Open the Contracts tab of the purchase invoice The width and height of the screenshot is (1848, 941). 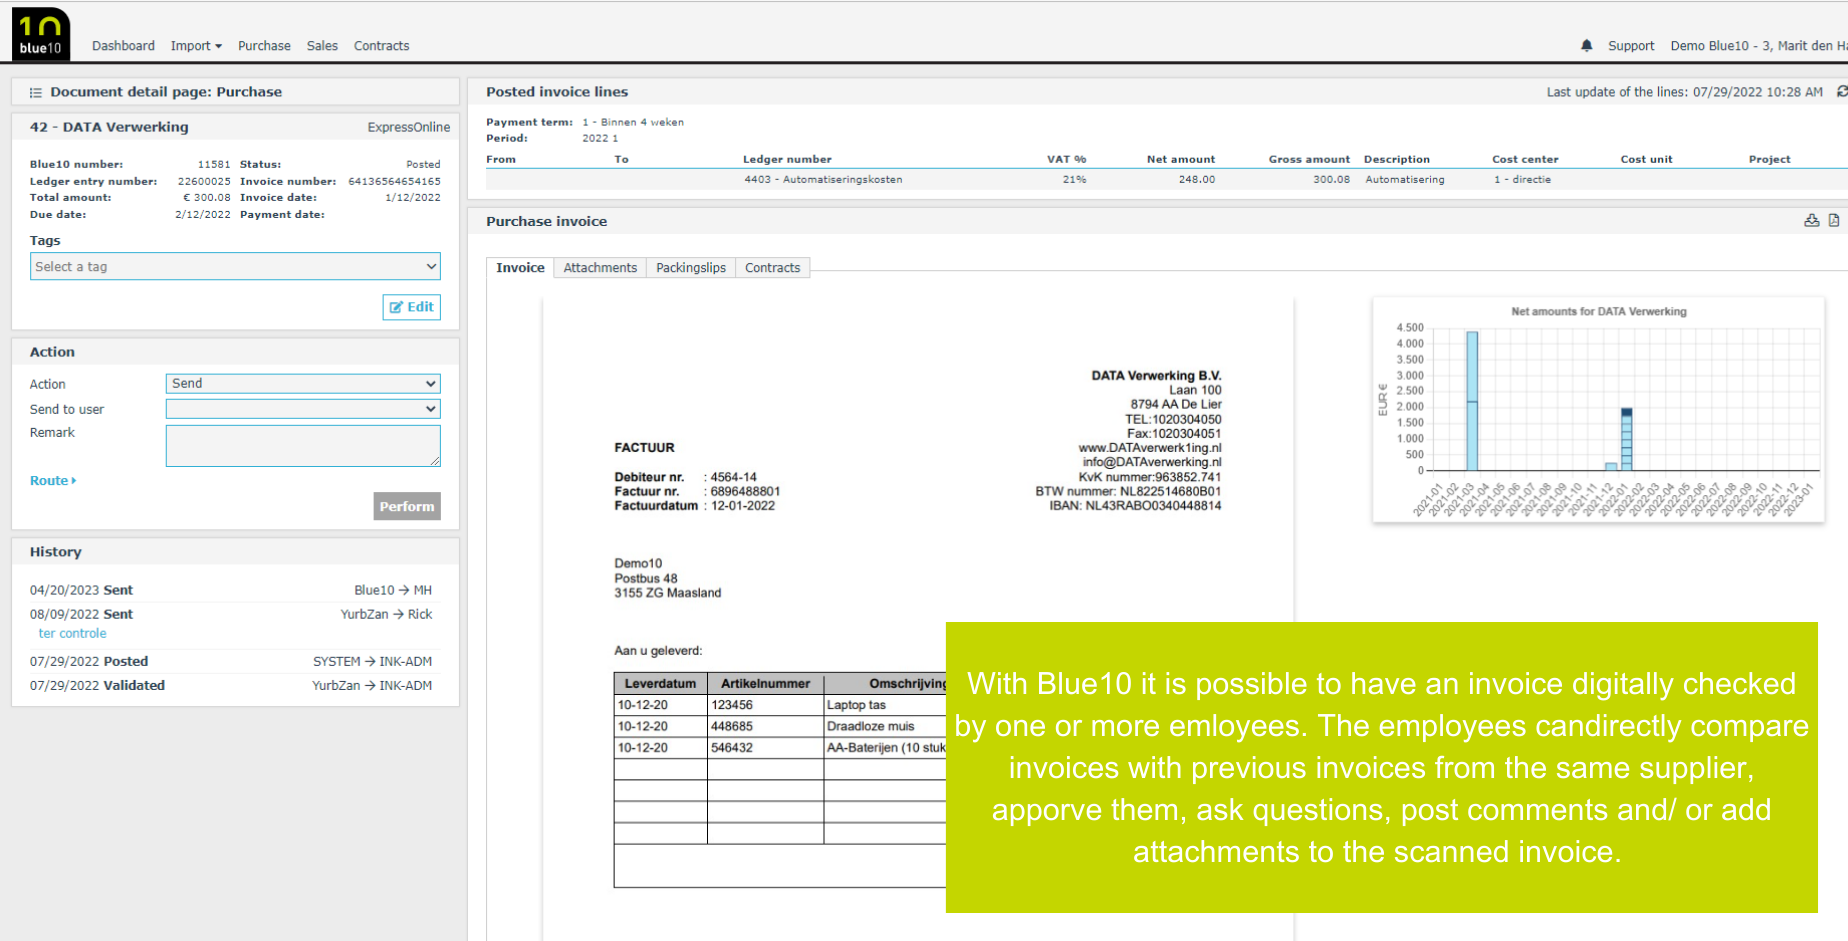pos(772,268)
